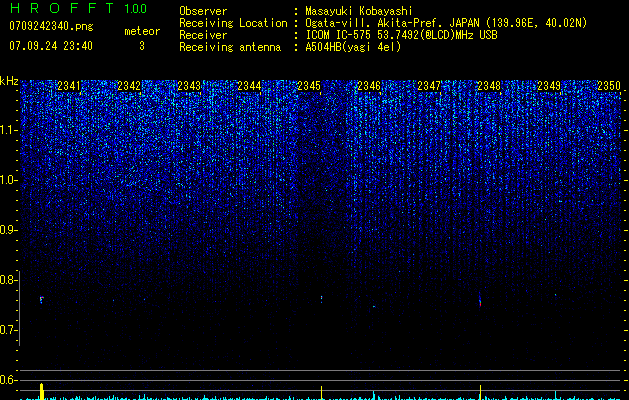Viewport: 629px width, 400px height.
Task: Click the kHz axis unit label
Action: (9, 81)
